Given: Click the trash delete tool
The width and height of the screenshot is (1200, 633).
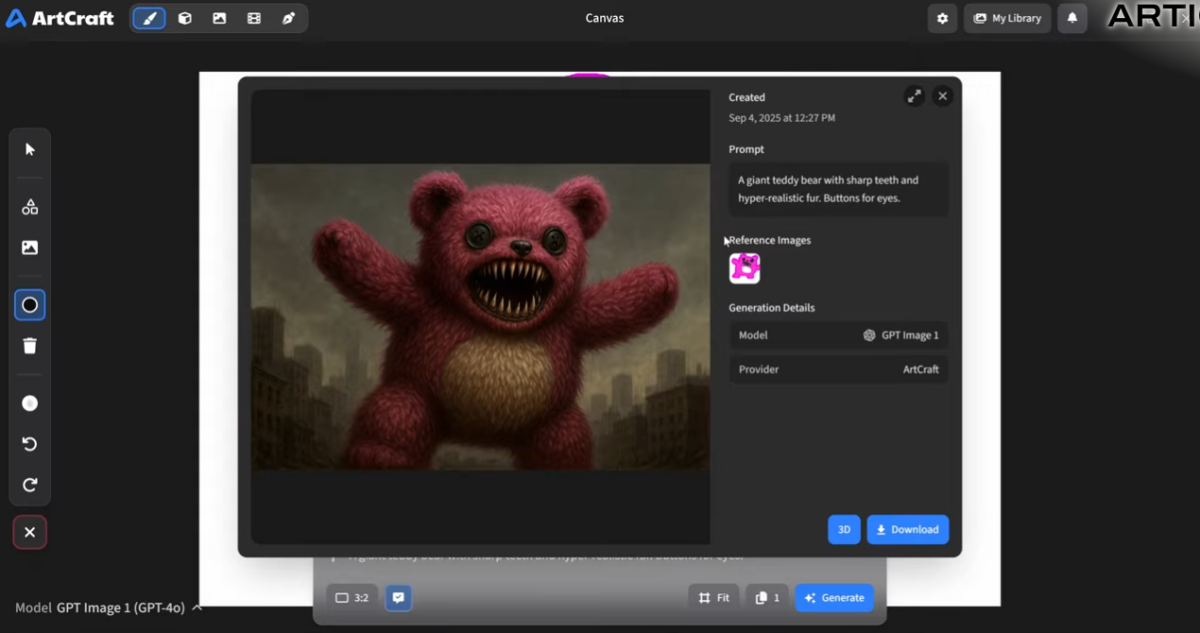Looking at the screenshot, I should click(x=30, y=346).
